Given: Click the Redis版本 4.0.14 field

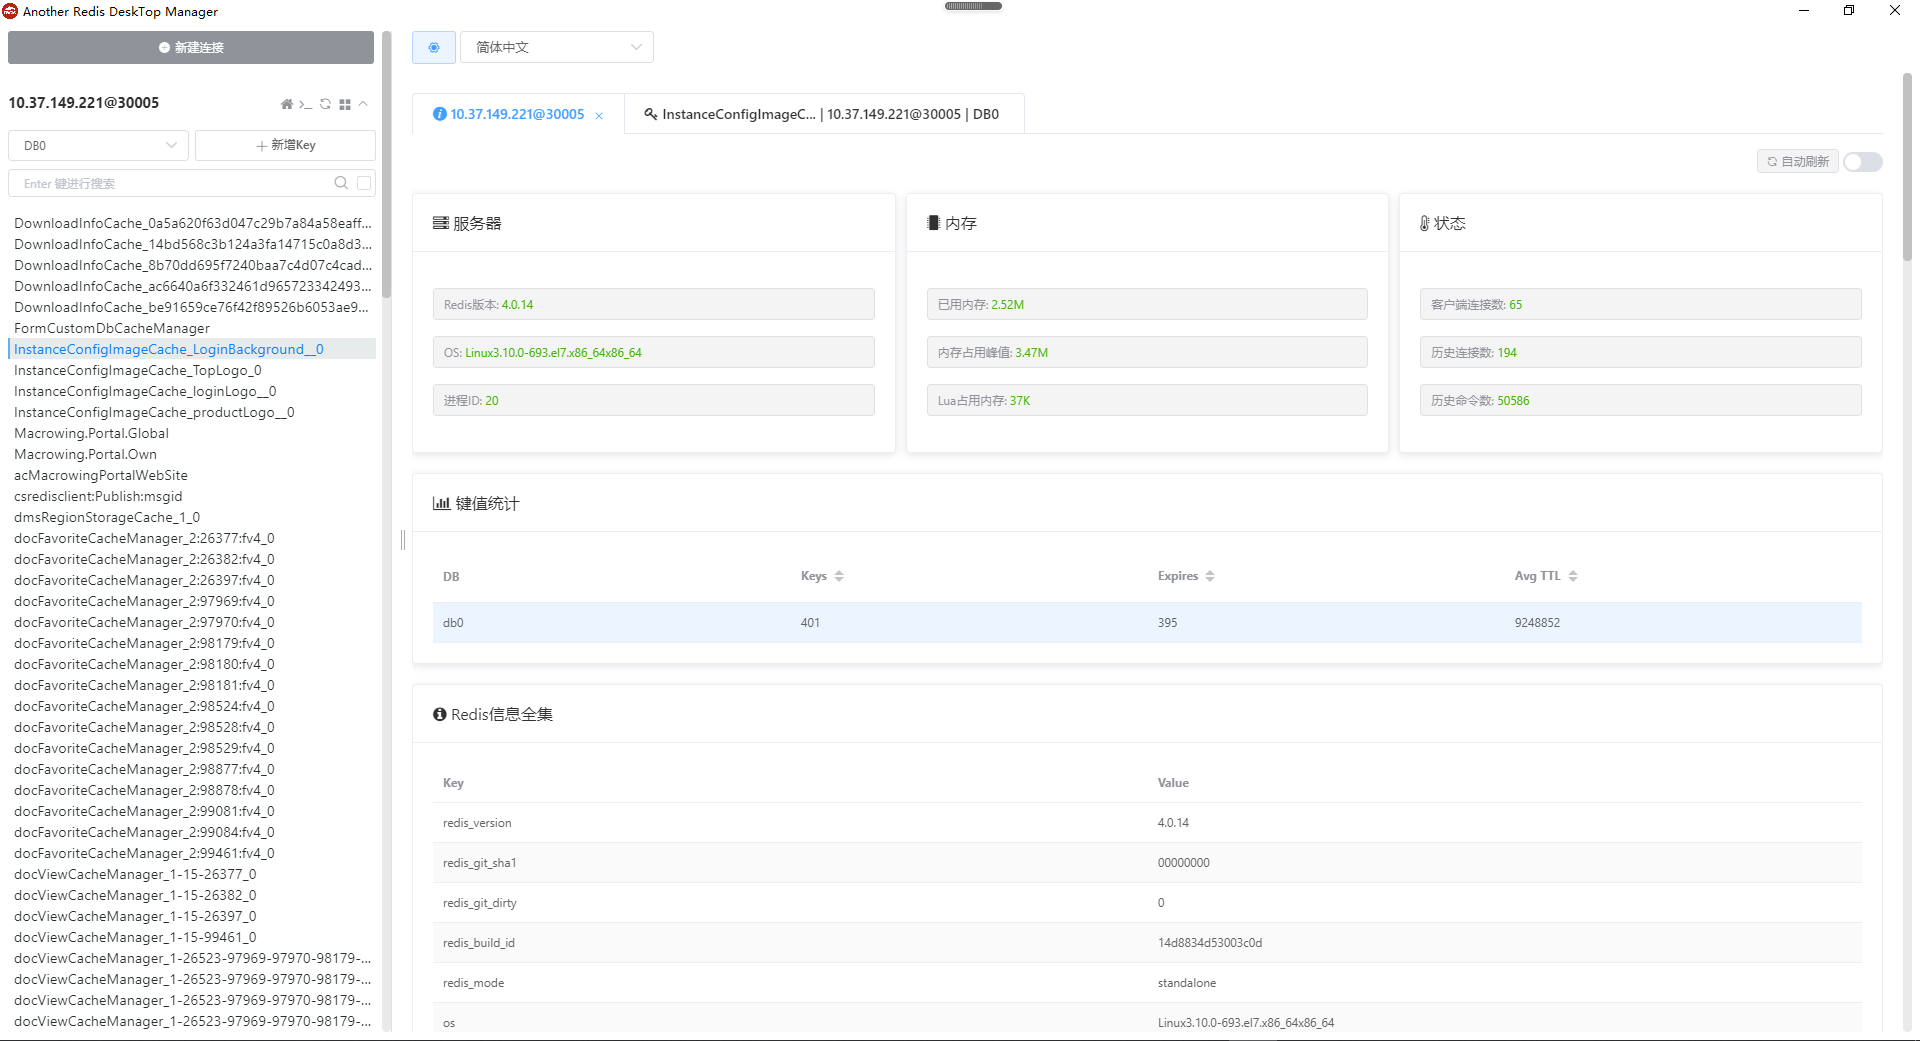Looking at the screenshot, I should (x=653, y=304).
